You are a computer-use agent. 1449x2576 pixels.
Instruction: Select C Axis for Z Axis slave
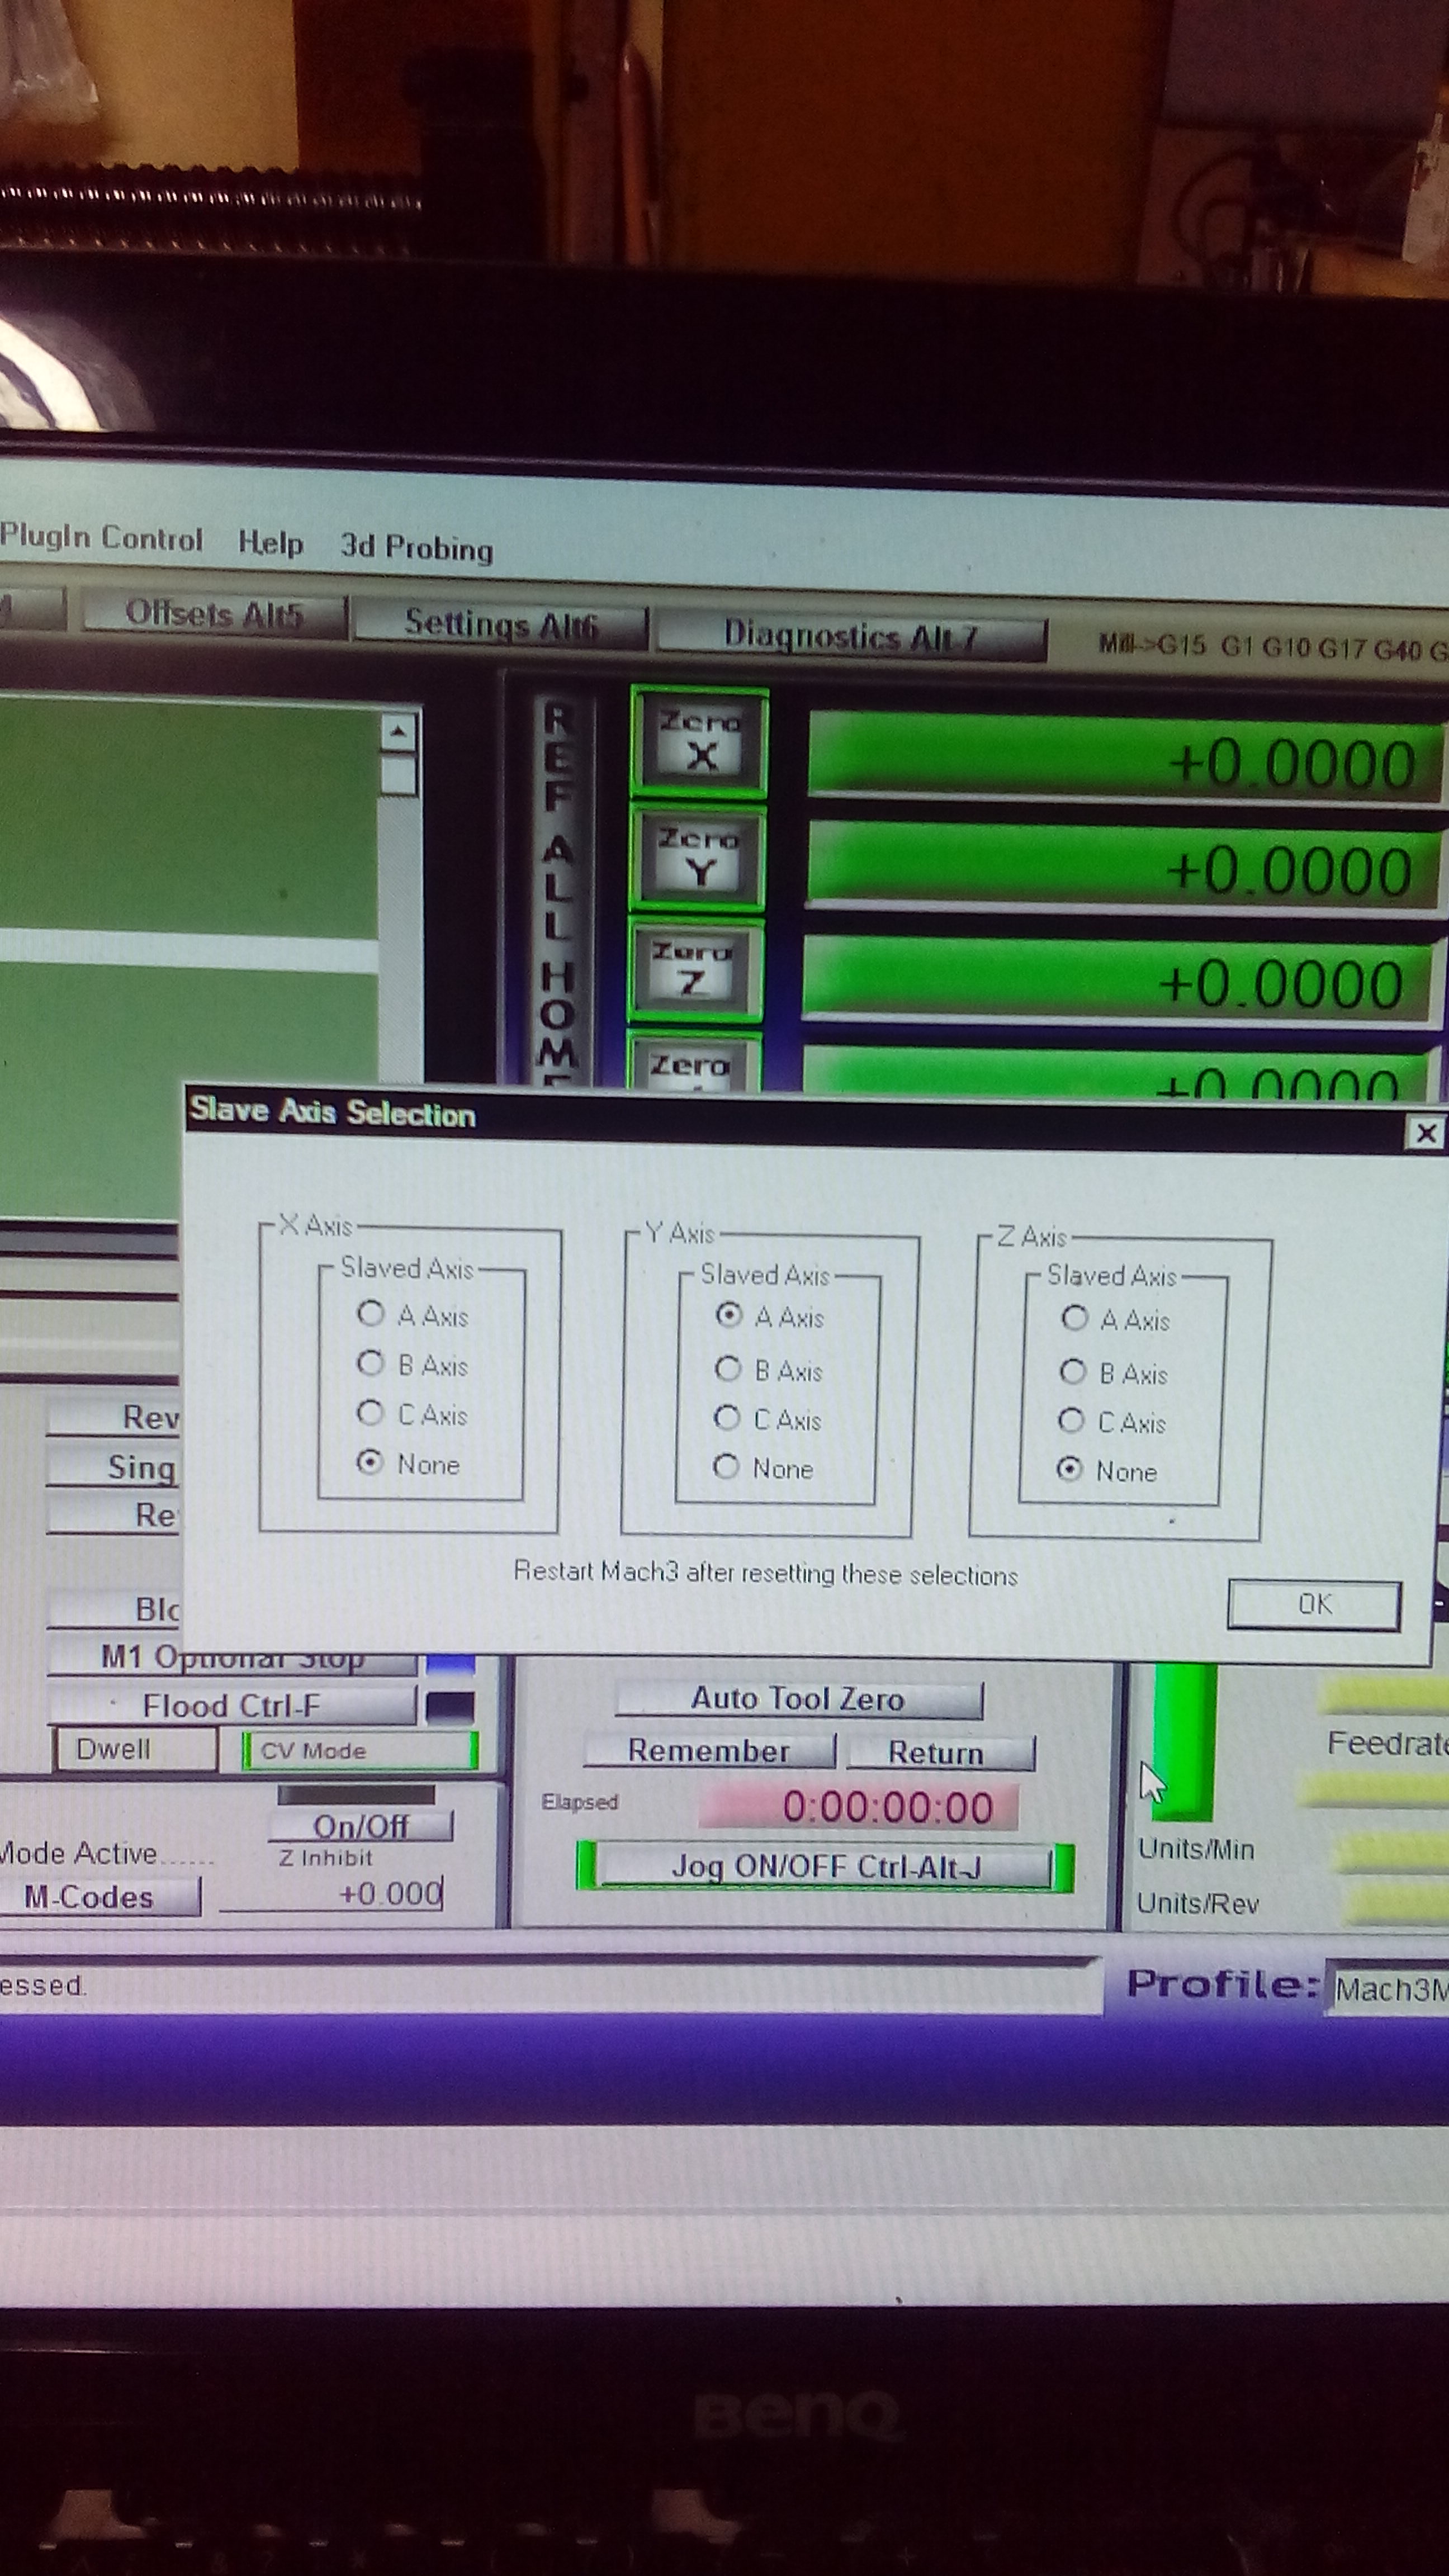(1071, 1420)
